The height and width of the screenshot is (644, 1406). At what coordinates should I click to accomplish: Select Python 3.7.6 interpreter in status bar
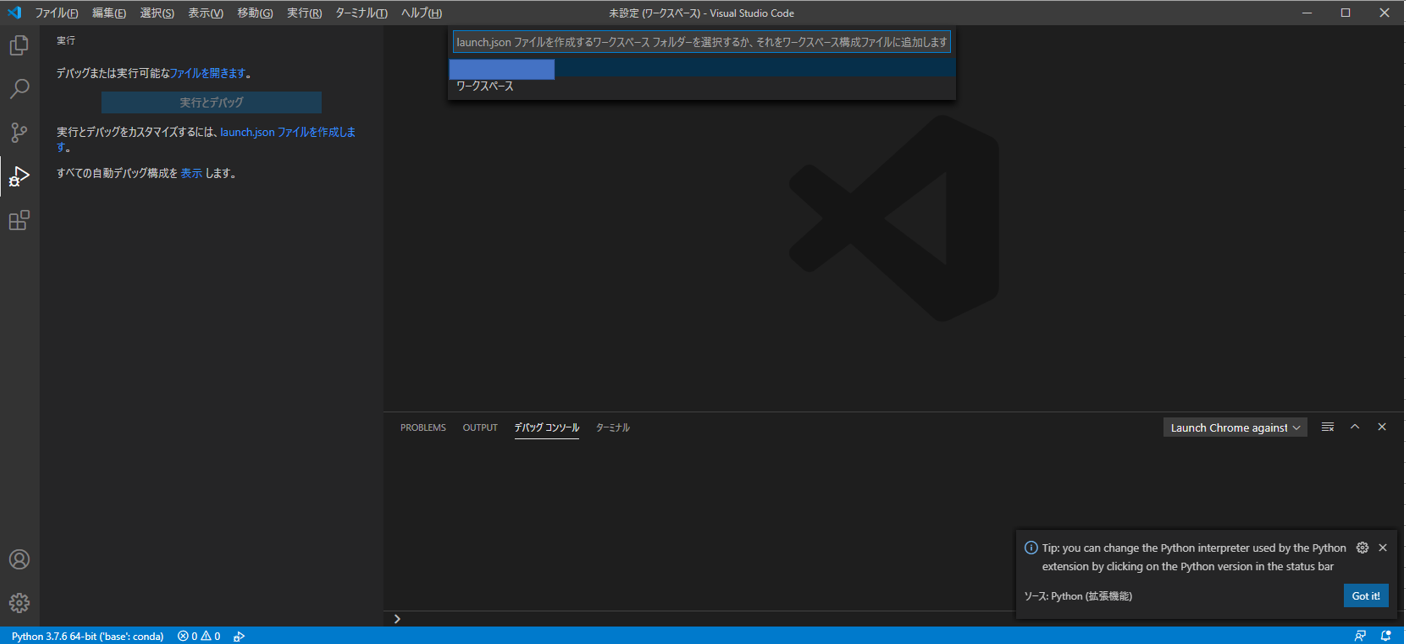pyautogui.click(x=88, y=636)
